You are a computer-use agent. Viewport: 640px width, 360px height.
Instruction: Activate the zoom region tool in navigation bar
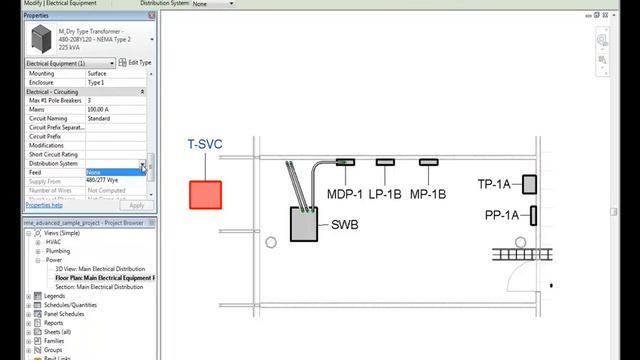[x=602, y=60]
